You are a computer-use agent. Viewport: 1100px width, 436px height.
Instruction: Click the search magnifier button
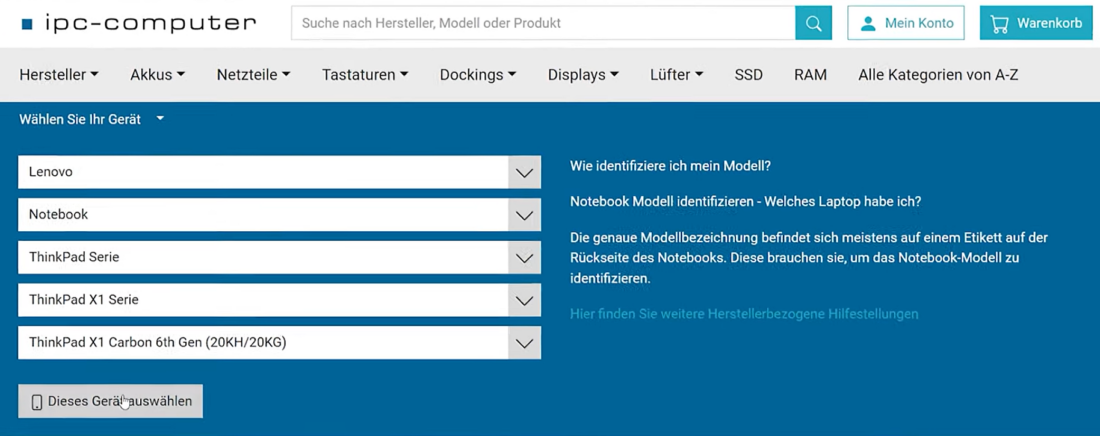click(813, 23)
